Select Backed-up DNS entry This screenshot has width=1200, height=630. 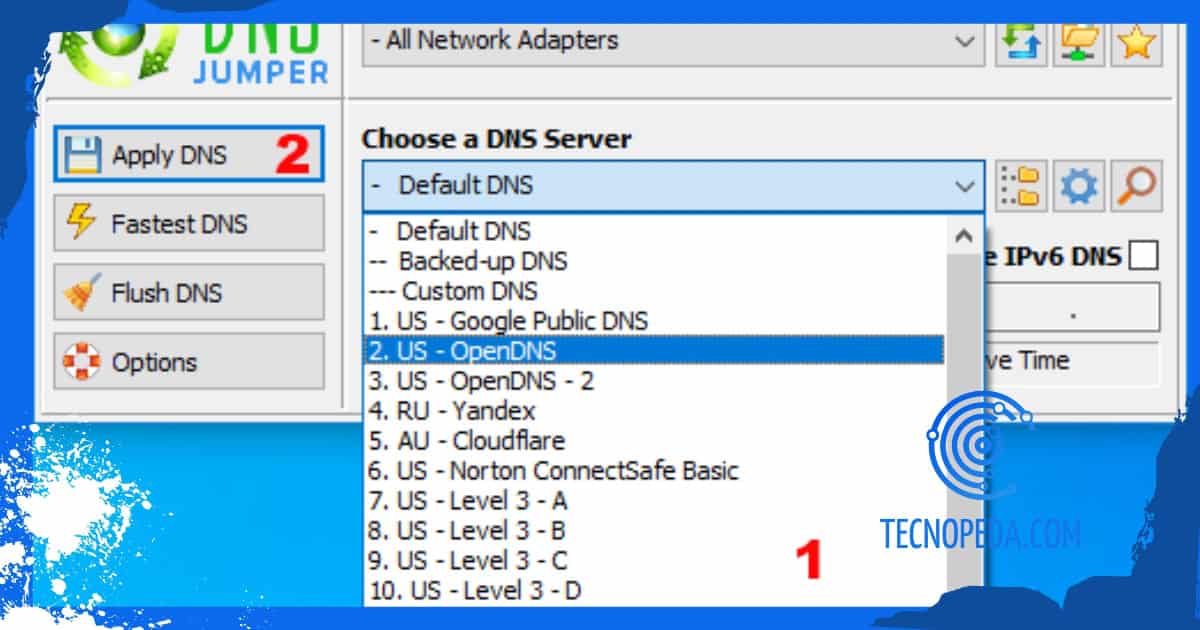pos(654,261)
